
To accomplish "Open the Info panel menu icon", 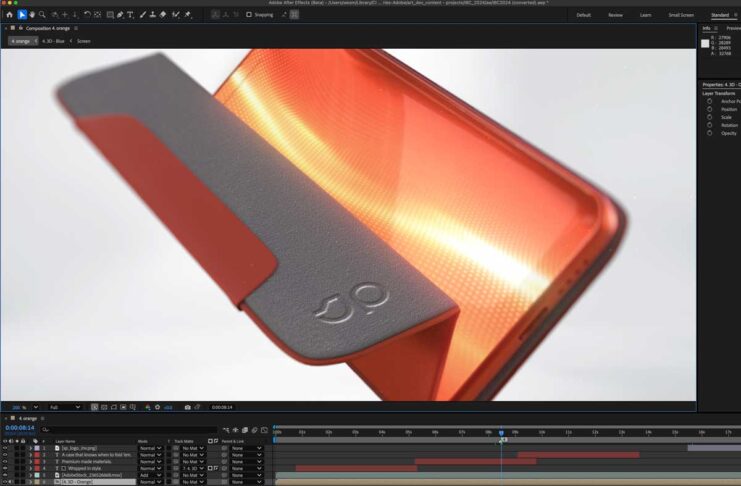I will 716,28.
